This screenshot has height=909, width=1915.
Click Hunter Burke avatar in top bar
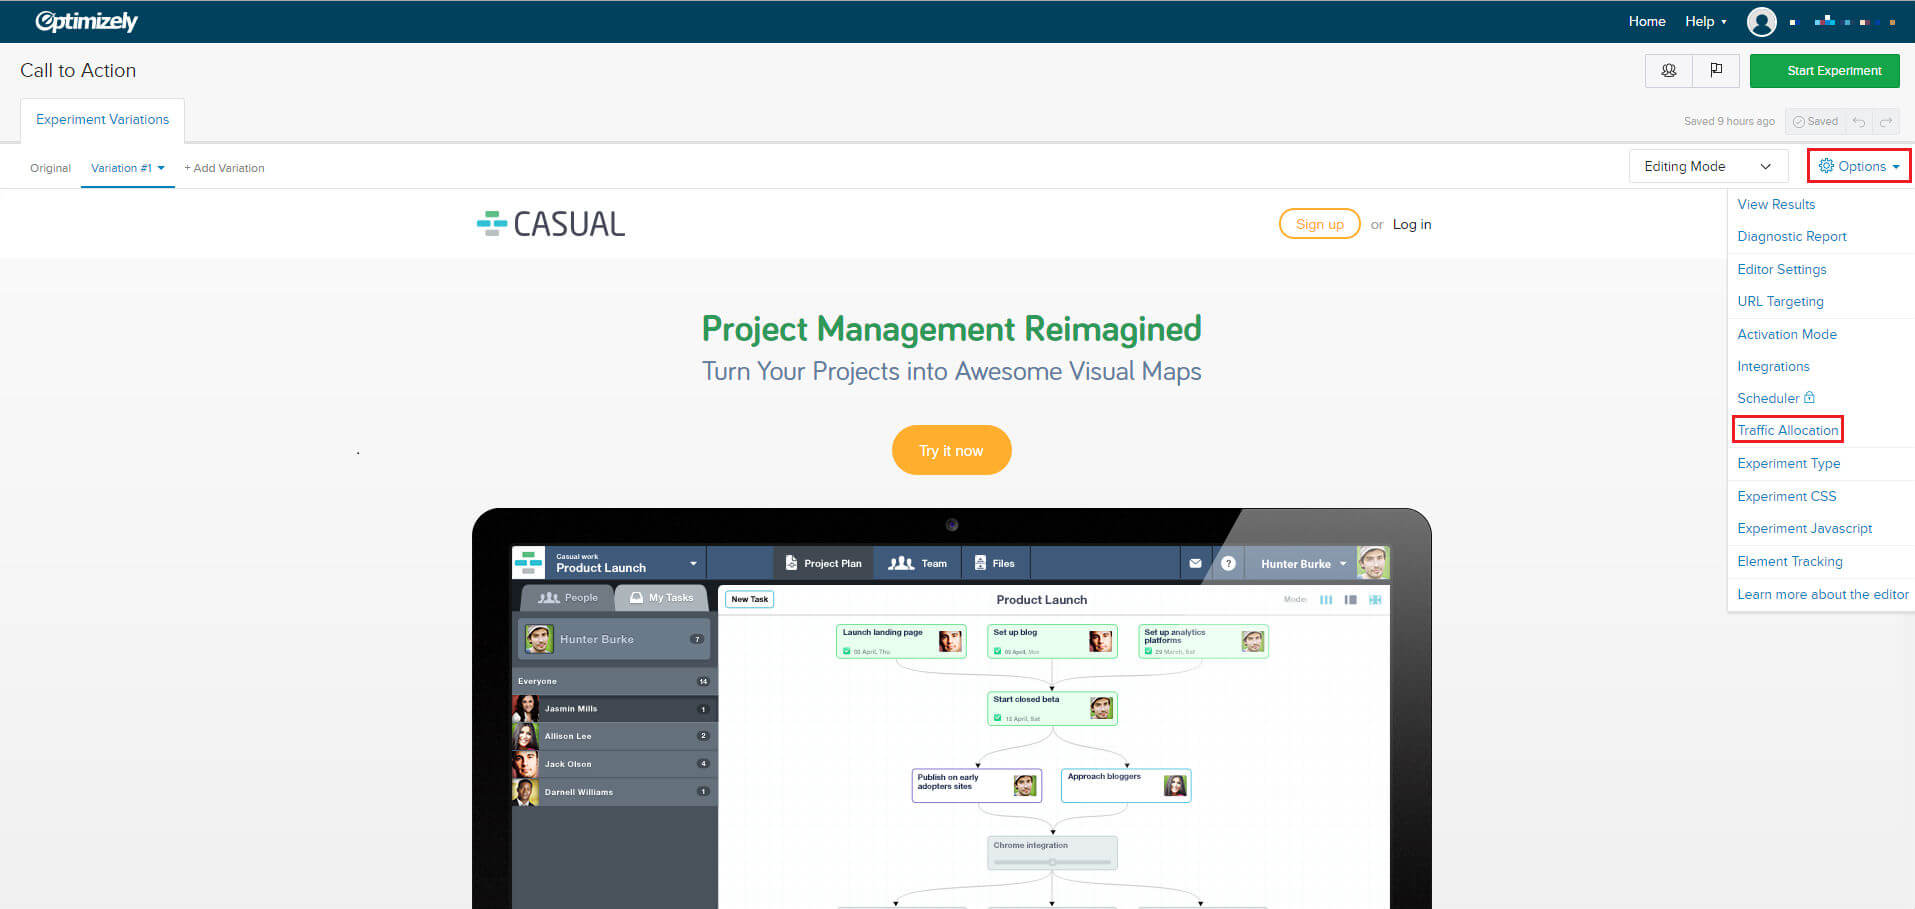point(1373,562)
